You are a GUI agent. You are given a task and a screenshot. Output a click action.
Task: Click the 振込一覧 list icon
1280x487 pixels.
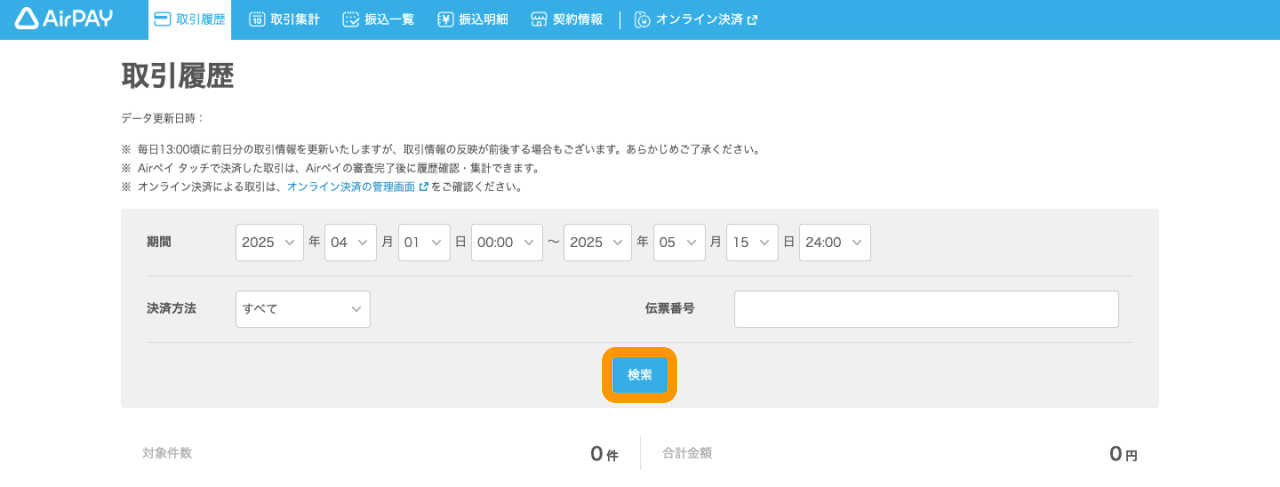350,19
